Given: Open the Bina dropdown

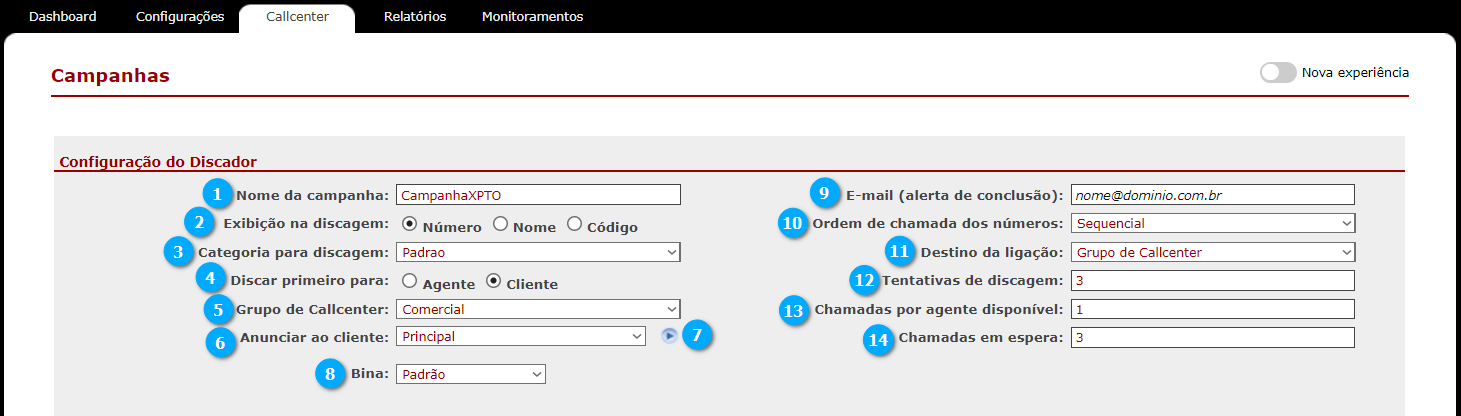Looking at the screenshot, I should coord(471,374).
